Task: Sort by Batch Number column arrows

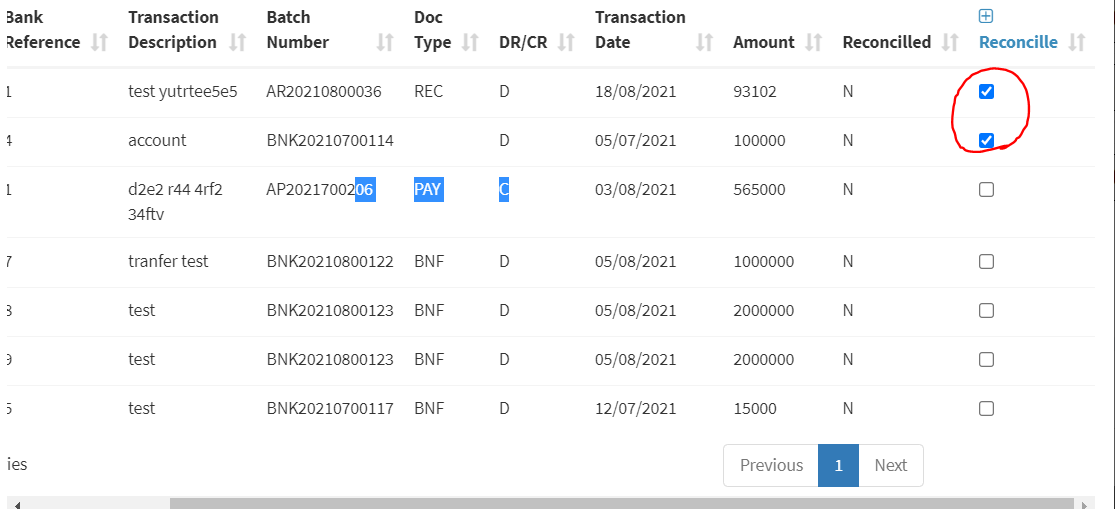Action: coord(385,42)
